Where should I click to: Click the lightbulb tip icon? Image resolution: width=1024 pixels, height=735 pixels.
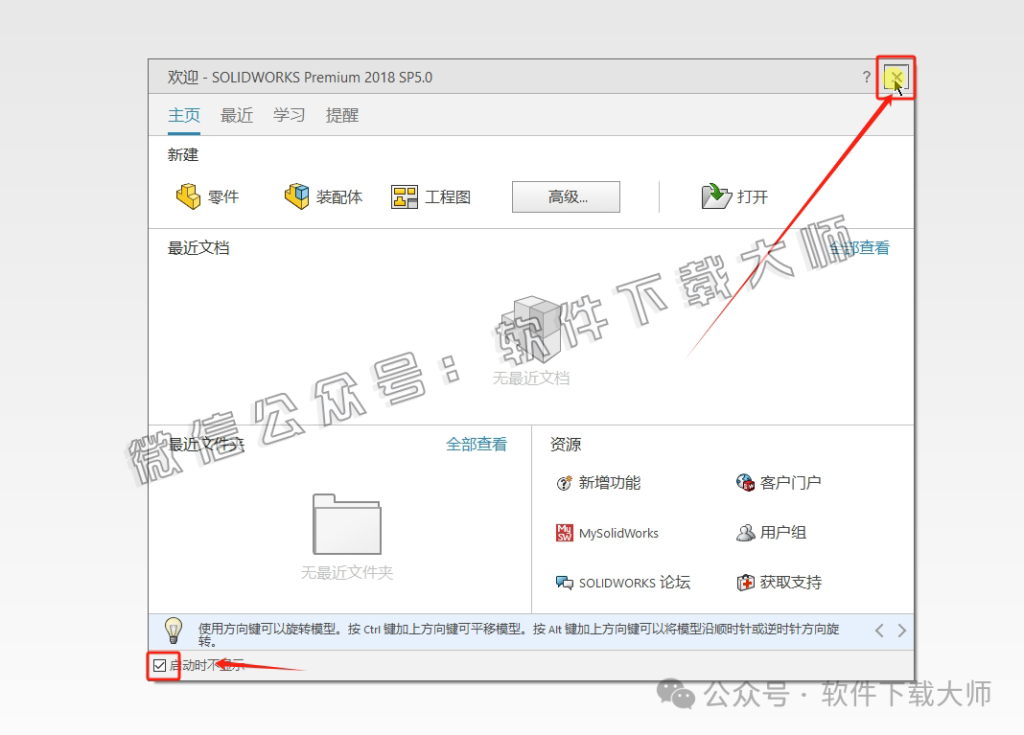[175, 630]
